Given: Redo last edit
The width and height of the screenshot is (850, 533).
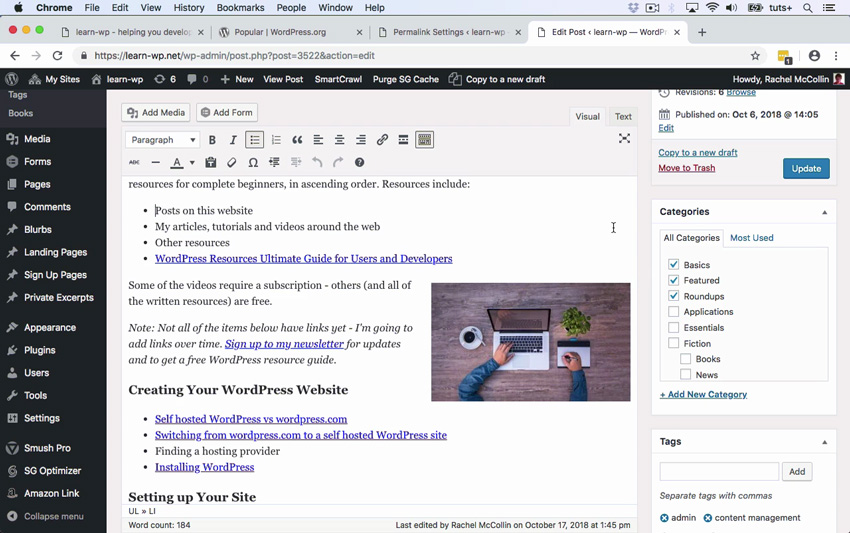Looking at the screenshot, I should click(x=338, y=162).
